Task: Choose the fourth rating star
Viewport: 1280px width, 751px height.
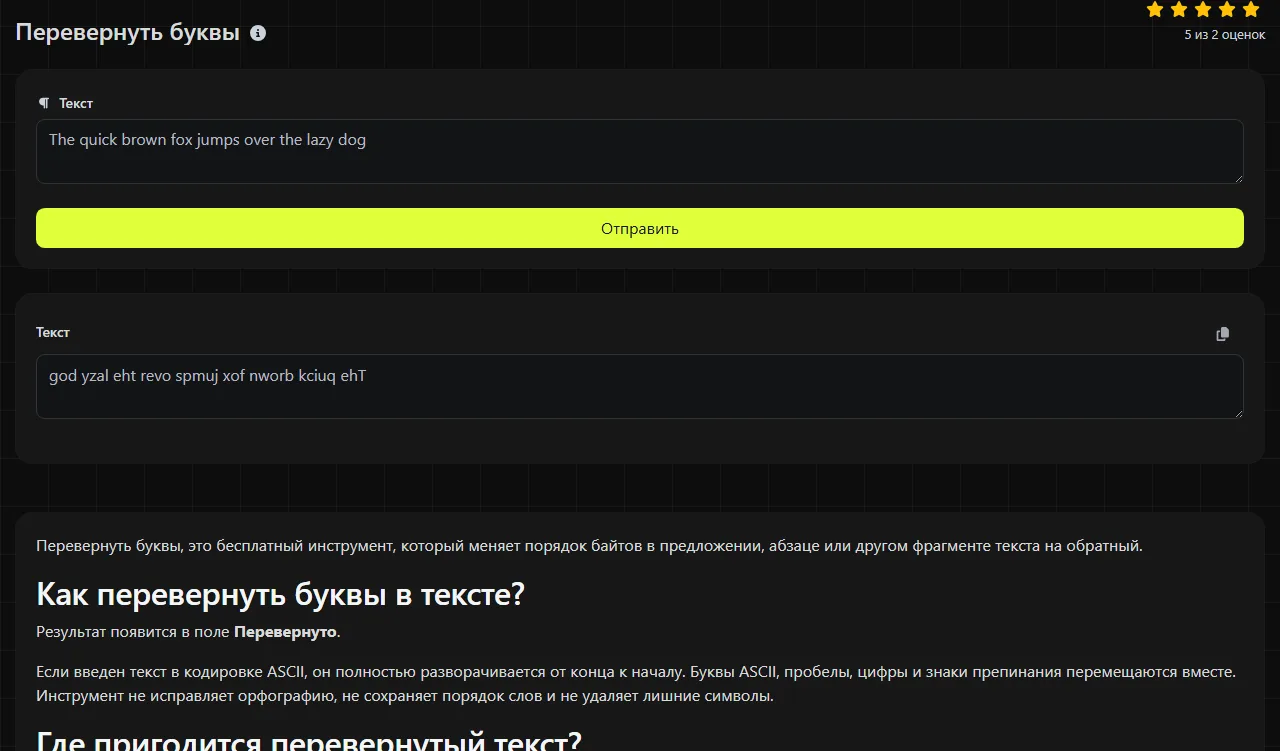Action: pyautogui.click(x=1227, y=10)
